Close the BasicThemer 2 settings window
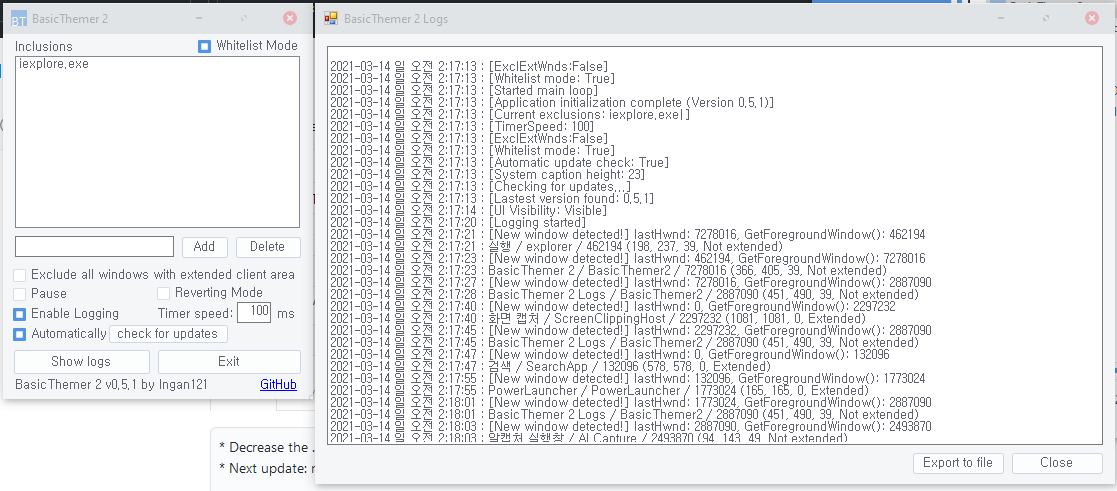 click(289, 19)
